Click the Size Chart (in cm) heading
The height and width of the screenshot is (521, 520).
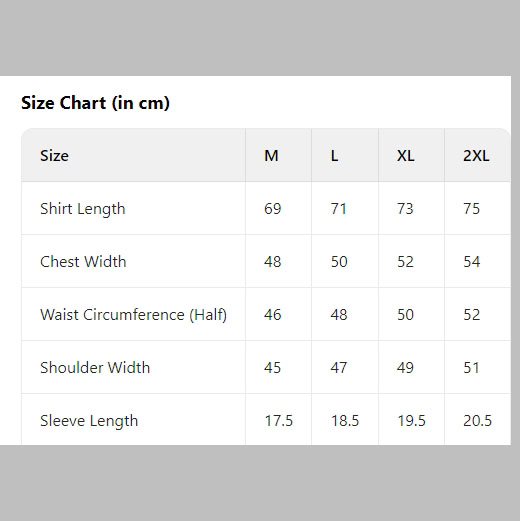(x=95, y=103)
